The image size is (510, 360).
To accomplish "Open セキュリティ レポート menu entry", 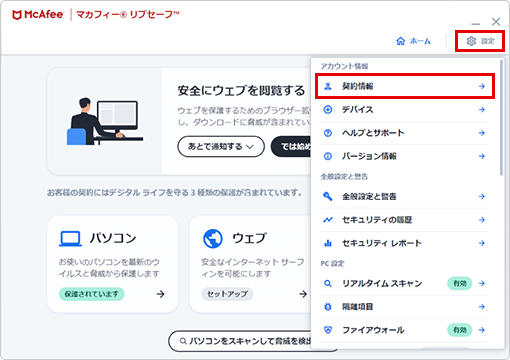I will pyautogui.click(x=405, y=243).
